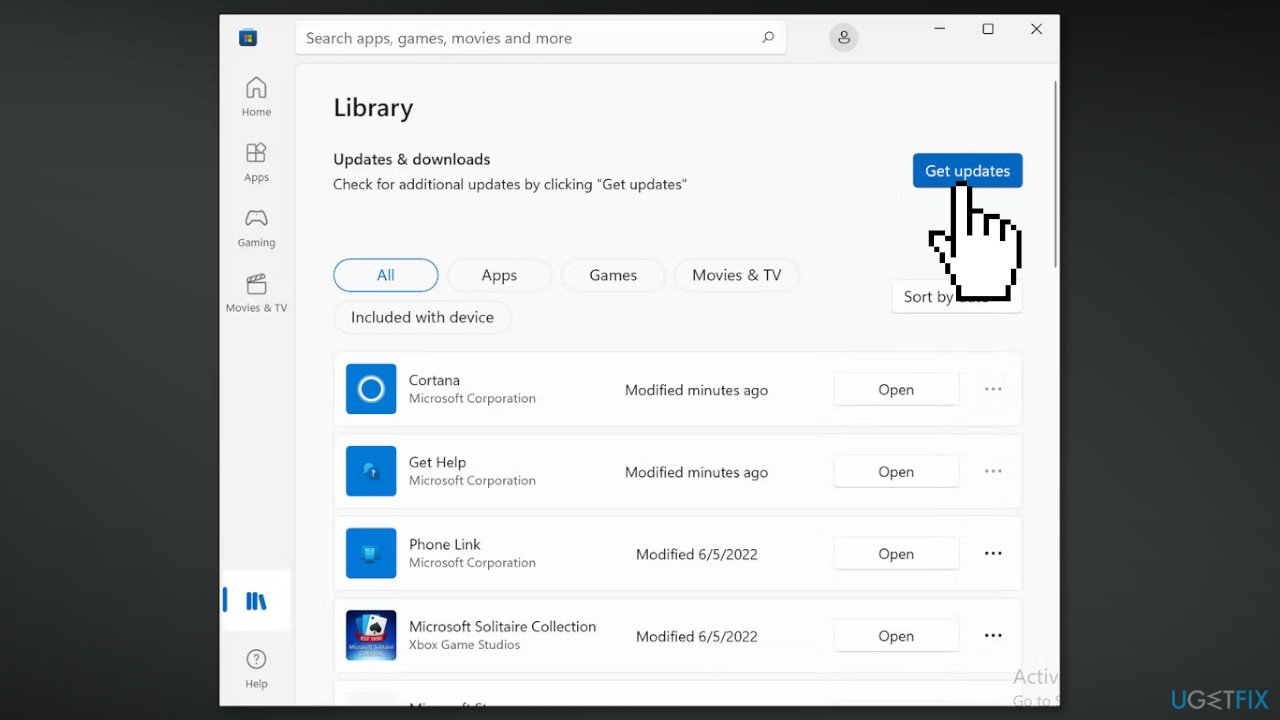The width and height of the screenshot is (1280, 720).
Task: Open more options for Cortana
Action: tap(993, 389)
